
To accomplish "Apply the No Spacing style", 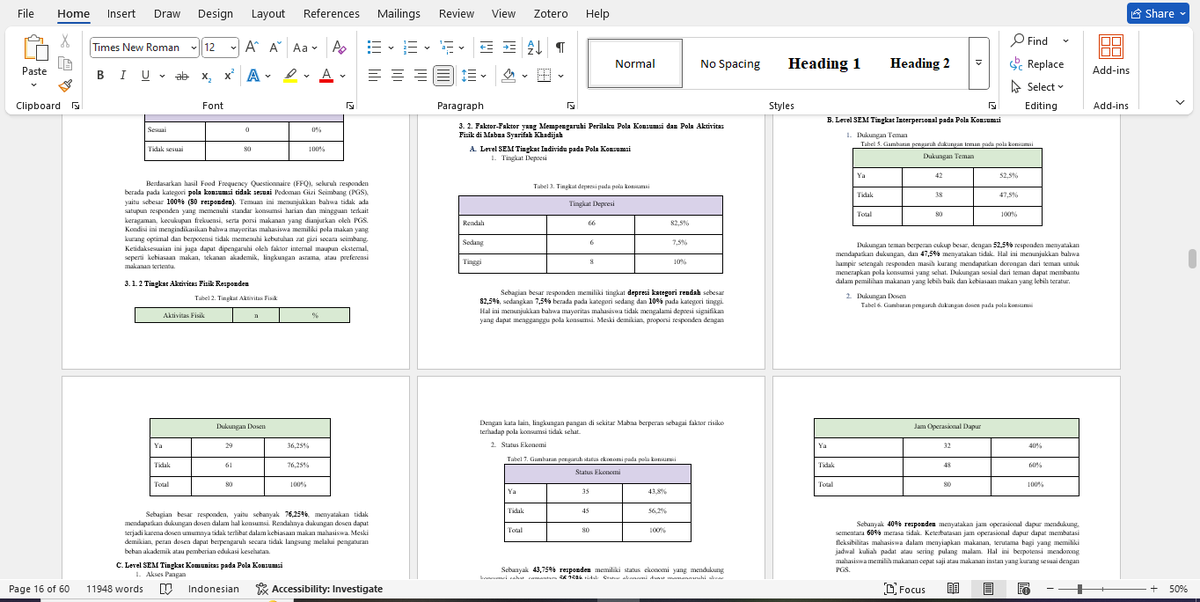I will tap(730, 64).
